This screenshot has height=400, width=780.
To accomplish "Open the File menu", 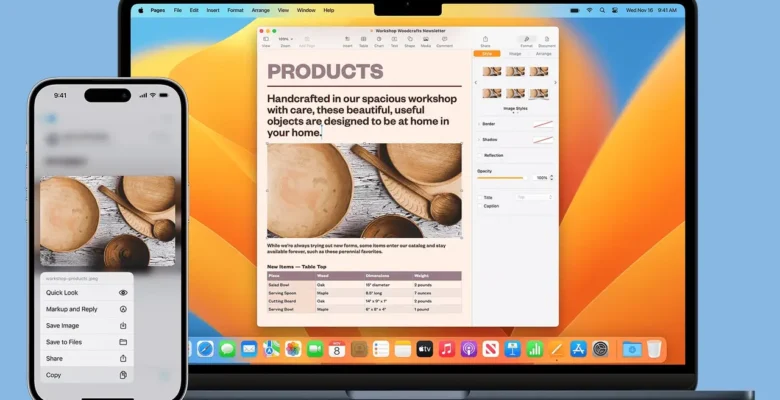I will point(178,10).
